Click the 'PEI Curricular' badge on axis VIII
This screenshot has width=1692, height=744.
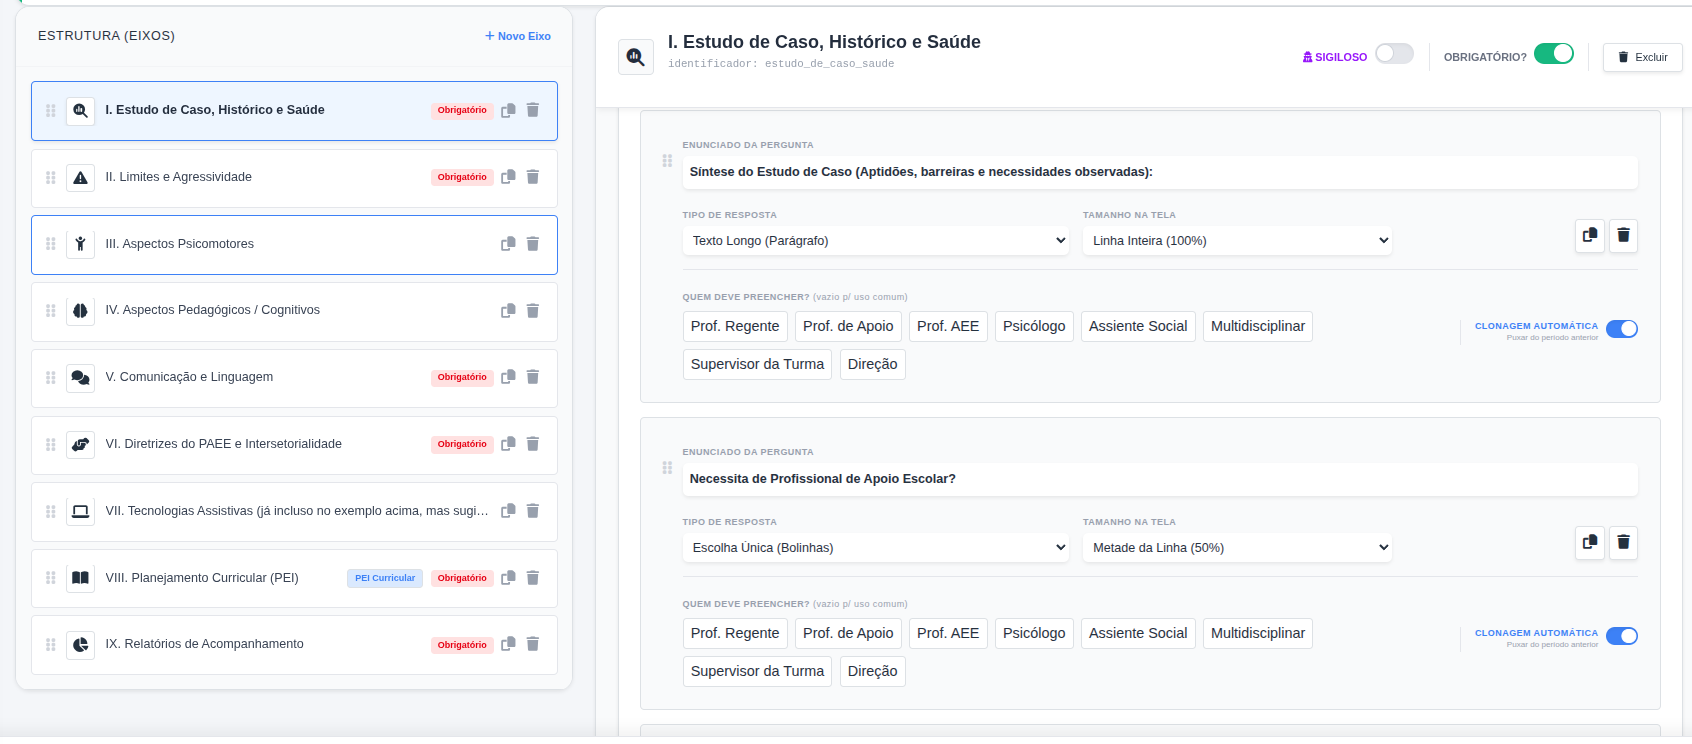385,578
